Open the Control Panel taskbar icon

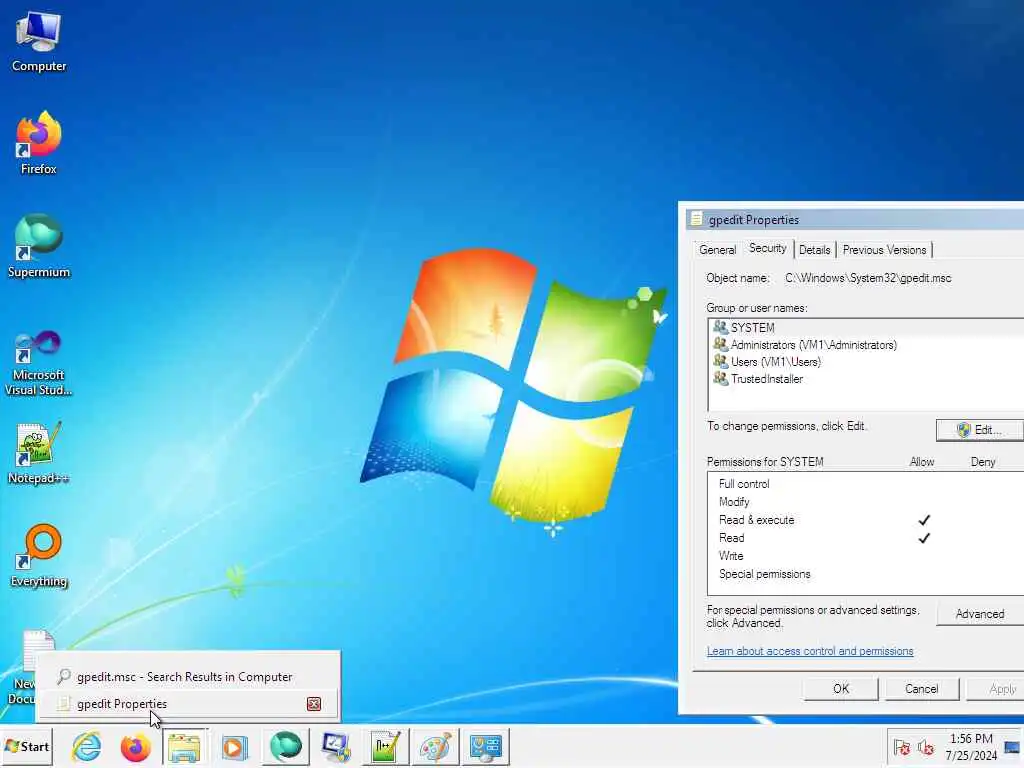485,747
